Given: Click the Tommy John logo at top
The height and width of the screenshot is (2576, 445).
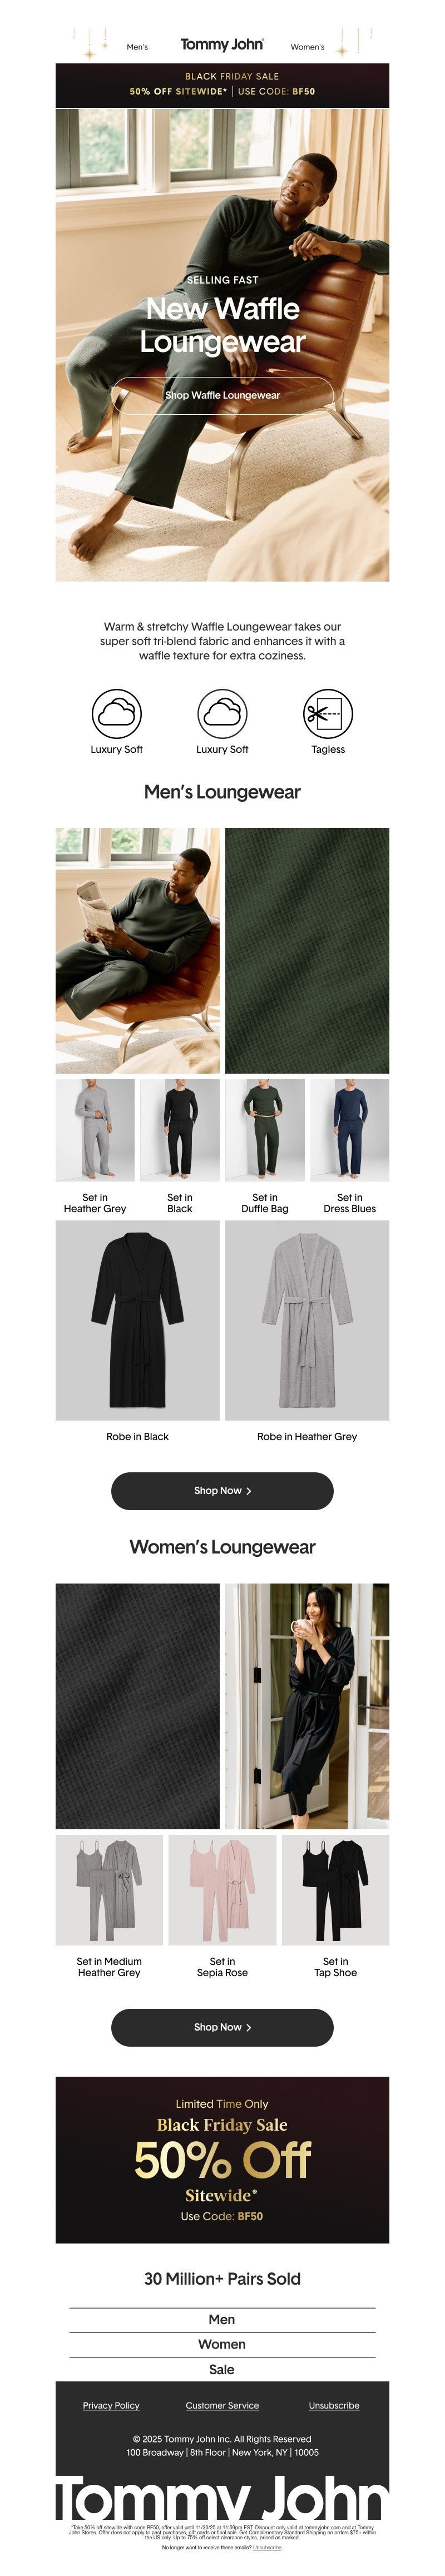Looking at the screenshot, I should pyautogui.click(x=222, y=45).
